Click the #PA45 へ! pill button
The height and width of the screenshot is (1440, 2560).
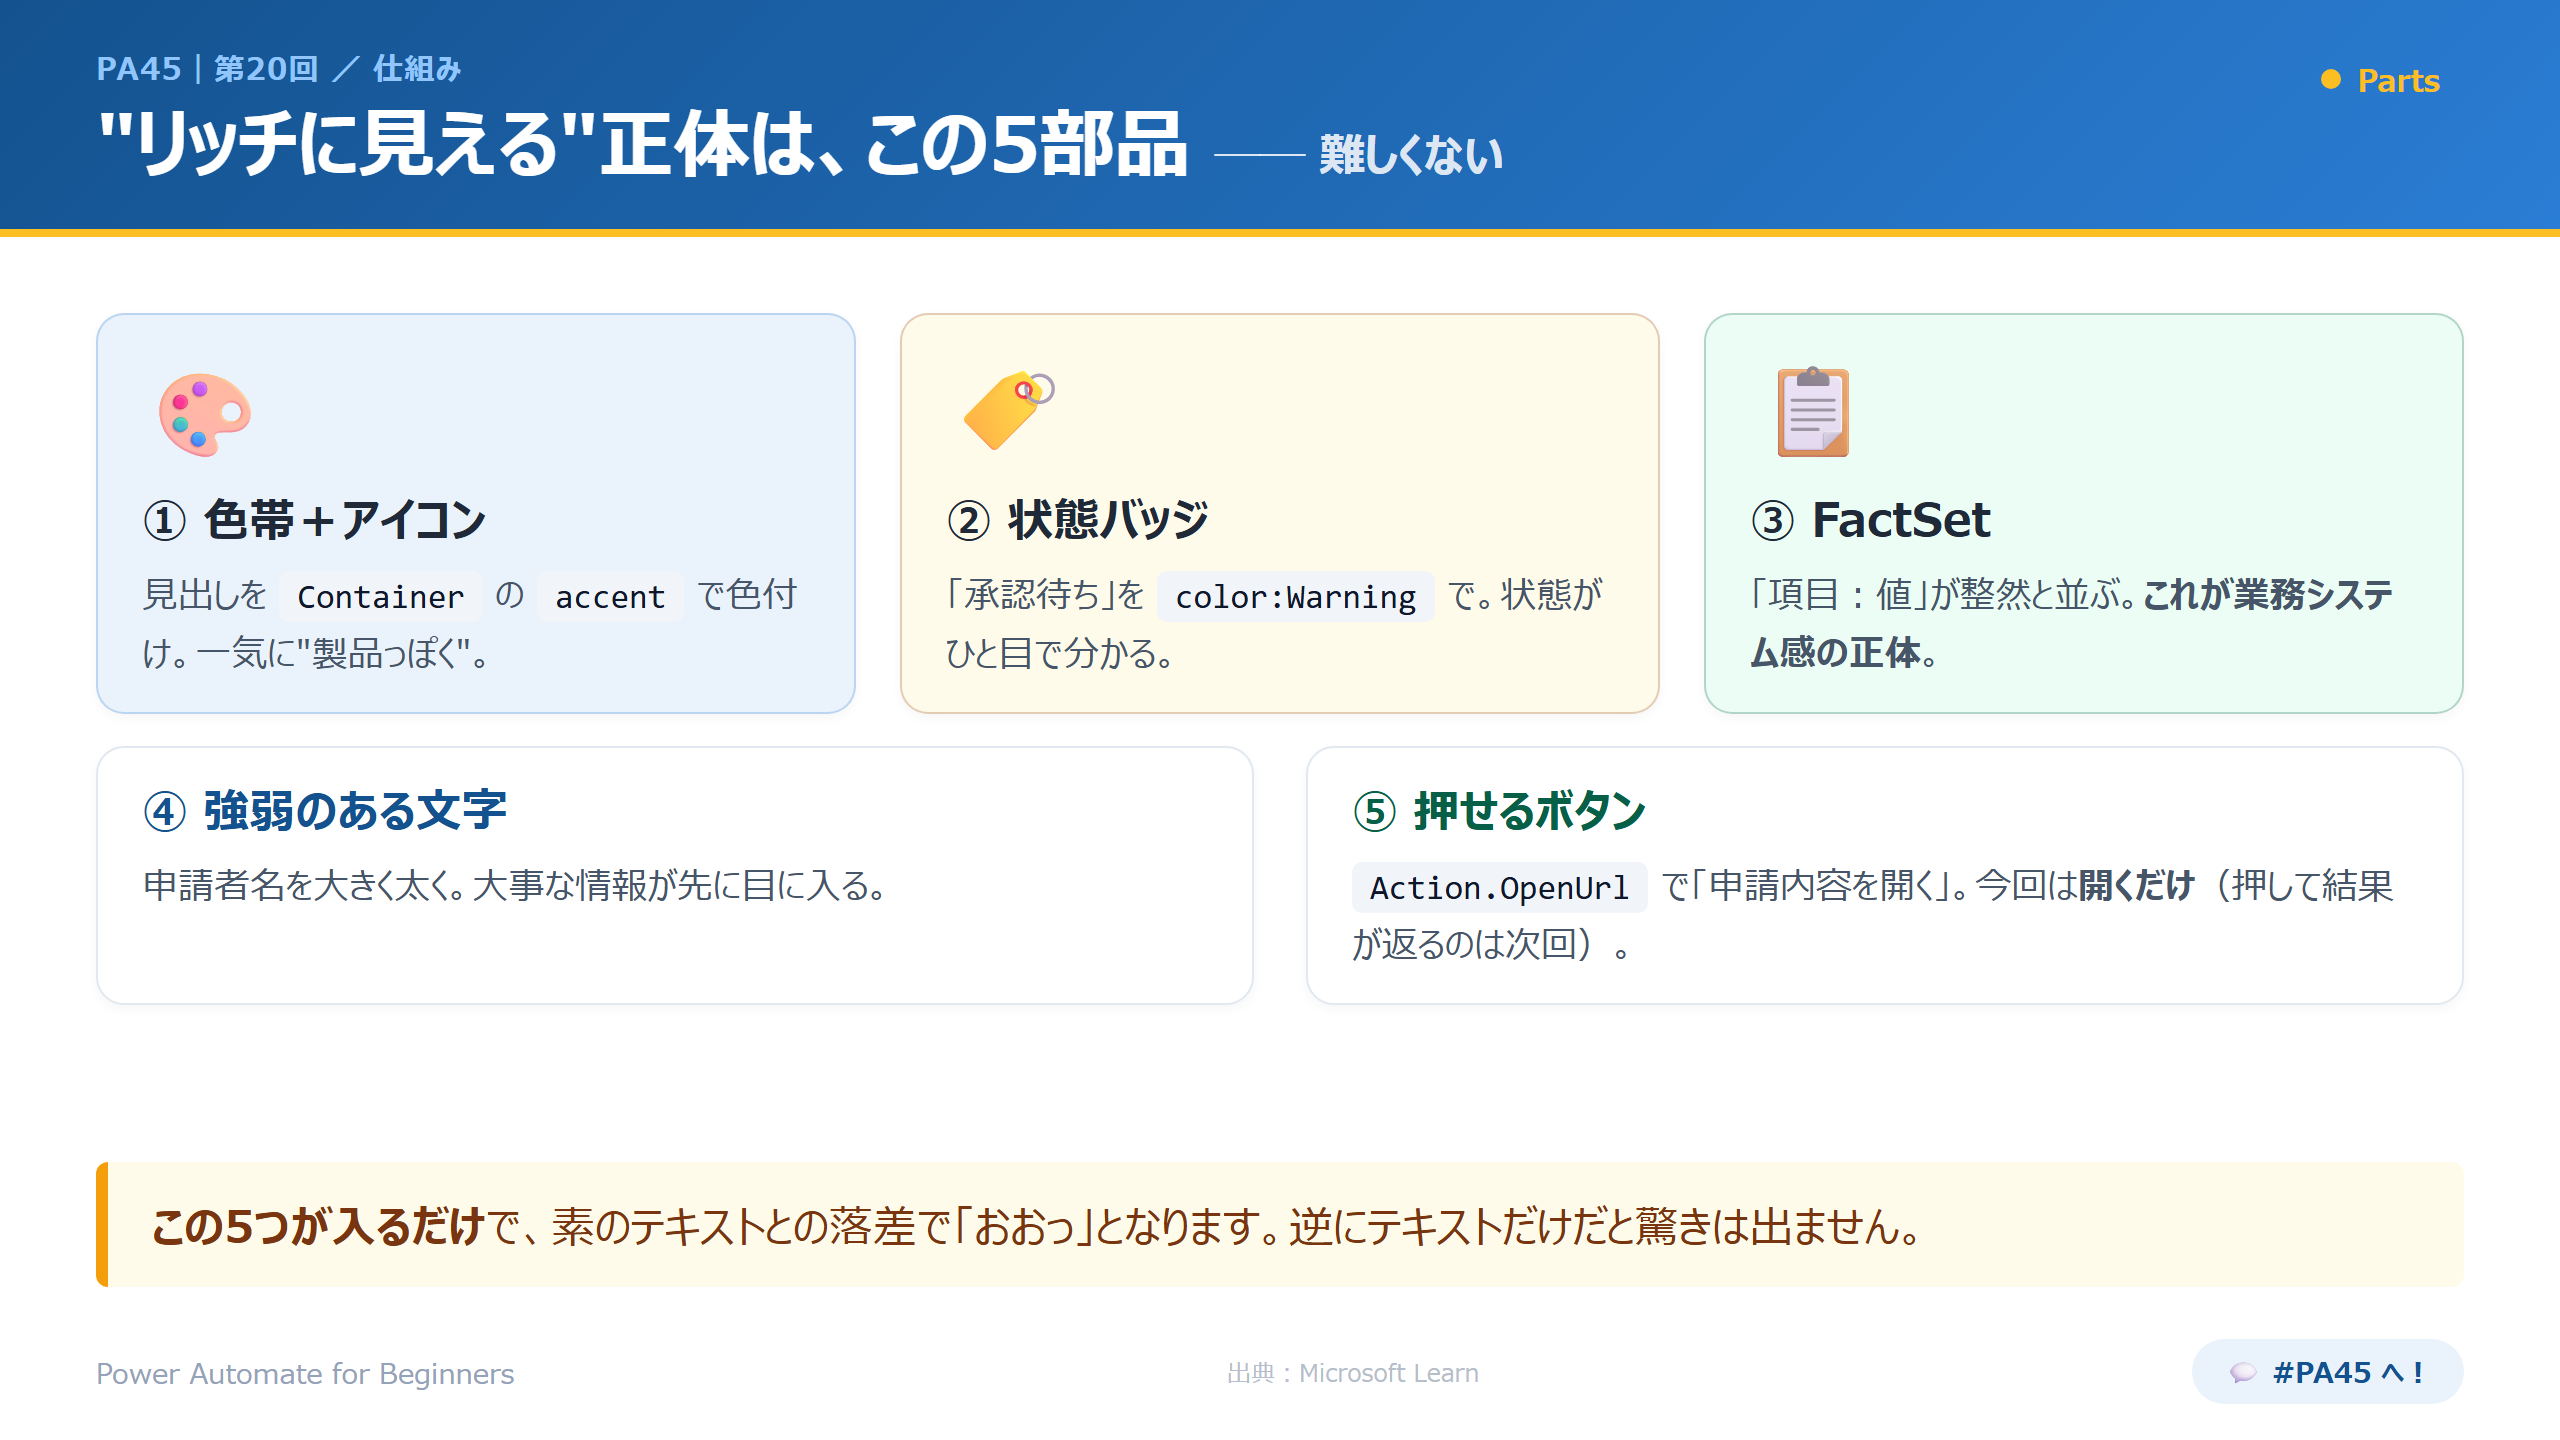[x=2327, y=1372]
